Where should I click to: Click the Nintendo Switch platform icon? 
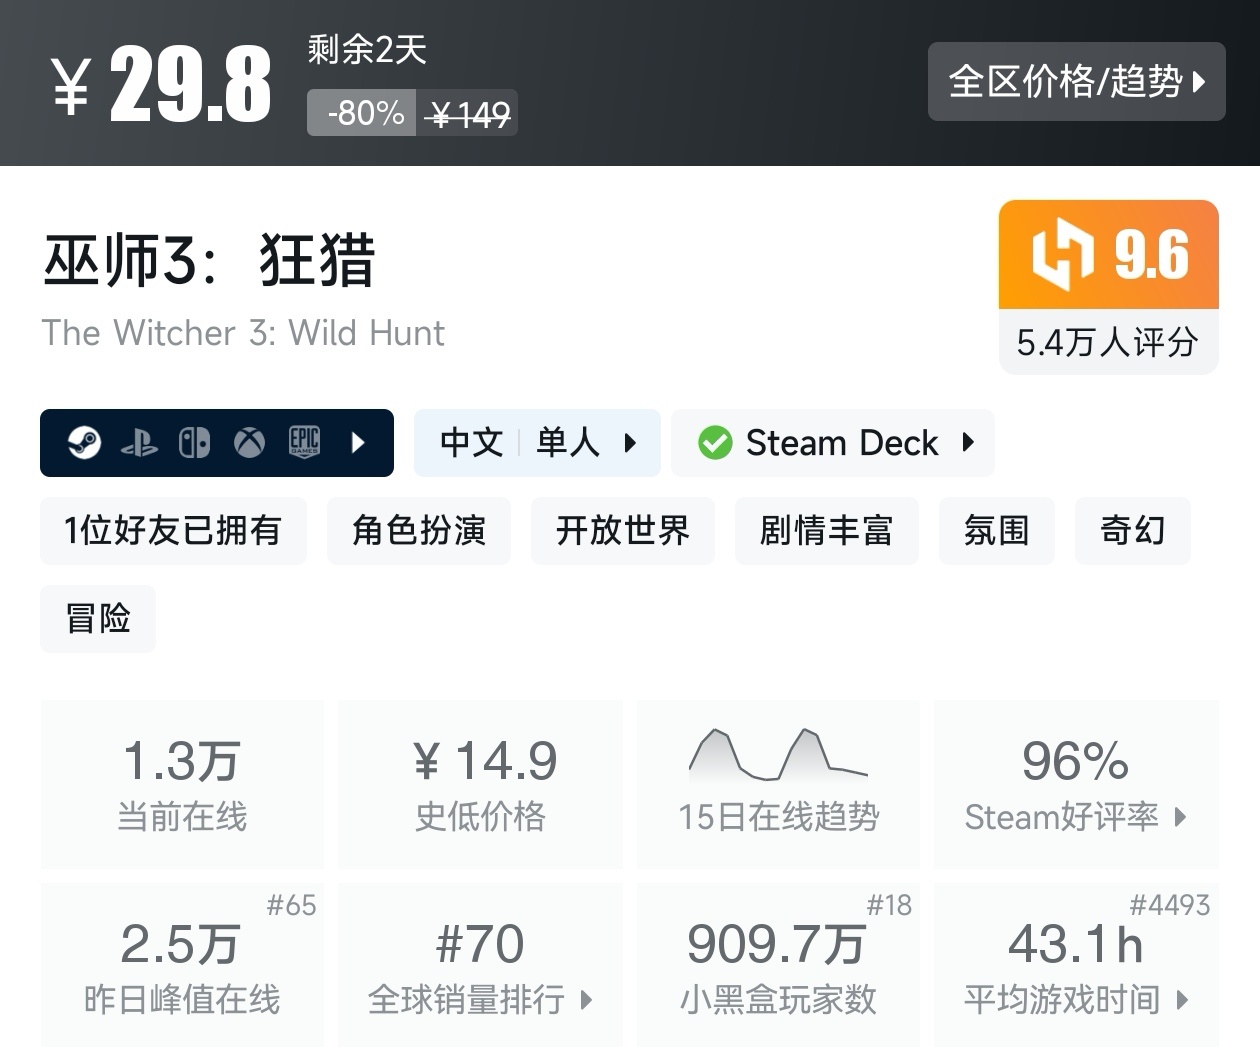click(x=194, y=443)
